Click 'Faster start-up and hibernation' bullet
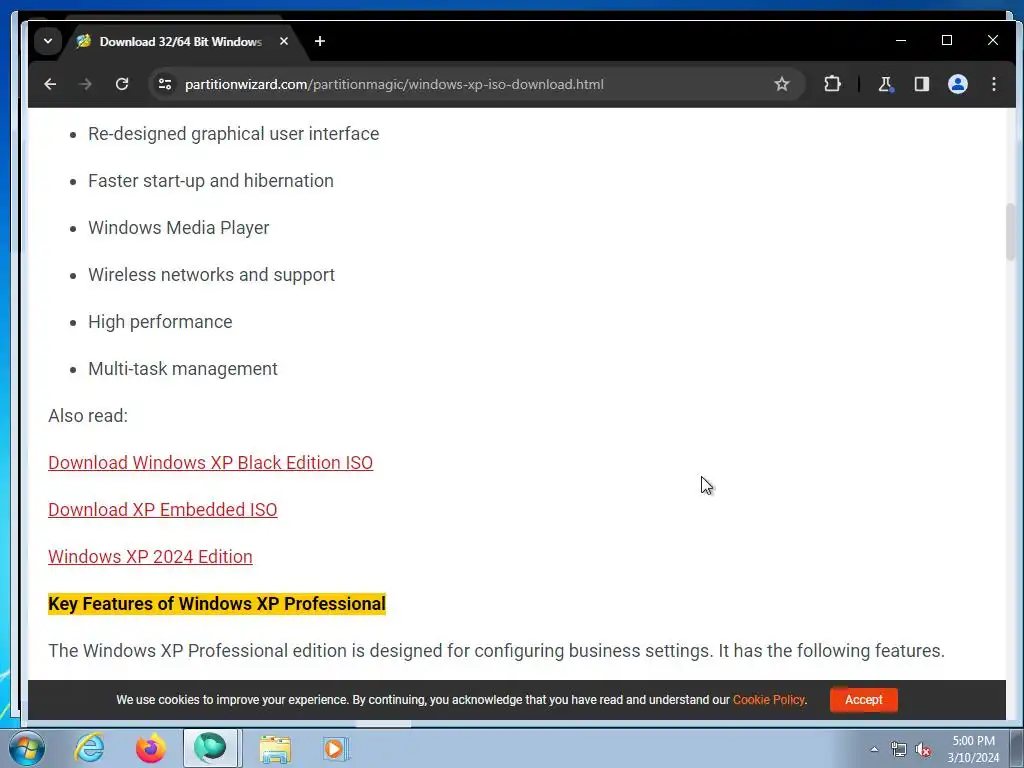1024x768 pixels. (210, 180)
